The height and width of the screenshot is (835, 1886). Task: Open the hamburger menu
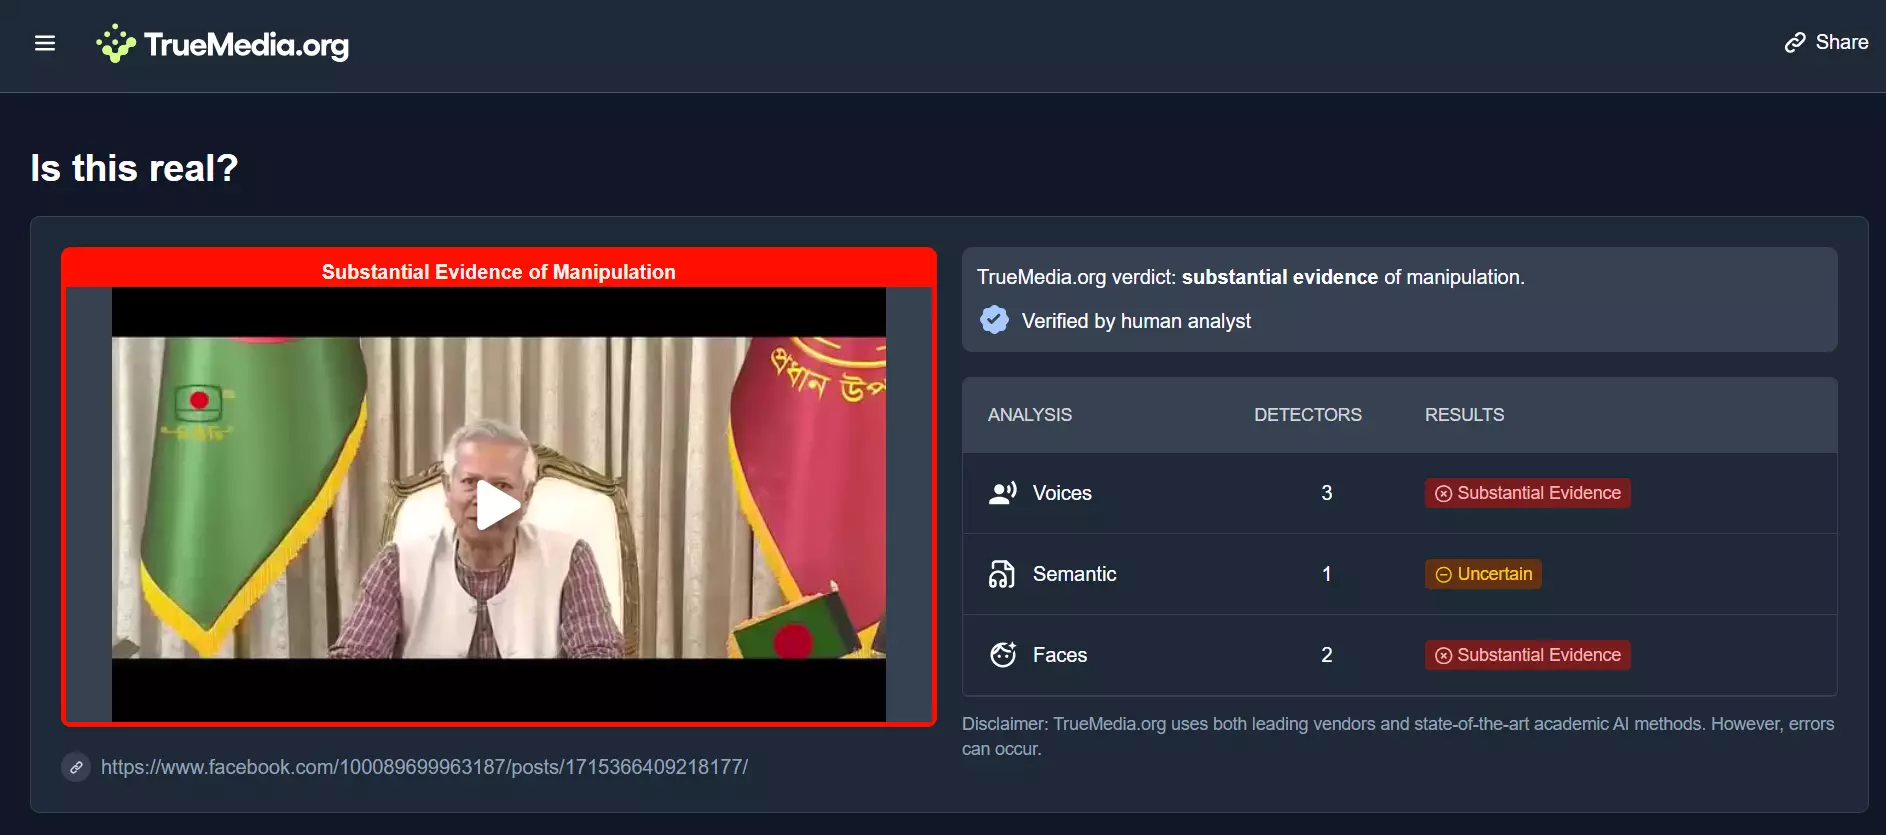tap(45, 43)
